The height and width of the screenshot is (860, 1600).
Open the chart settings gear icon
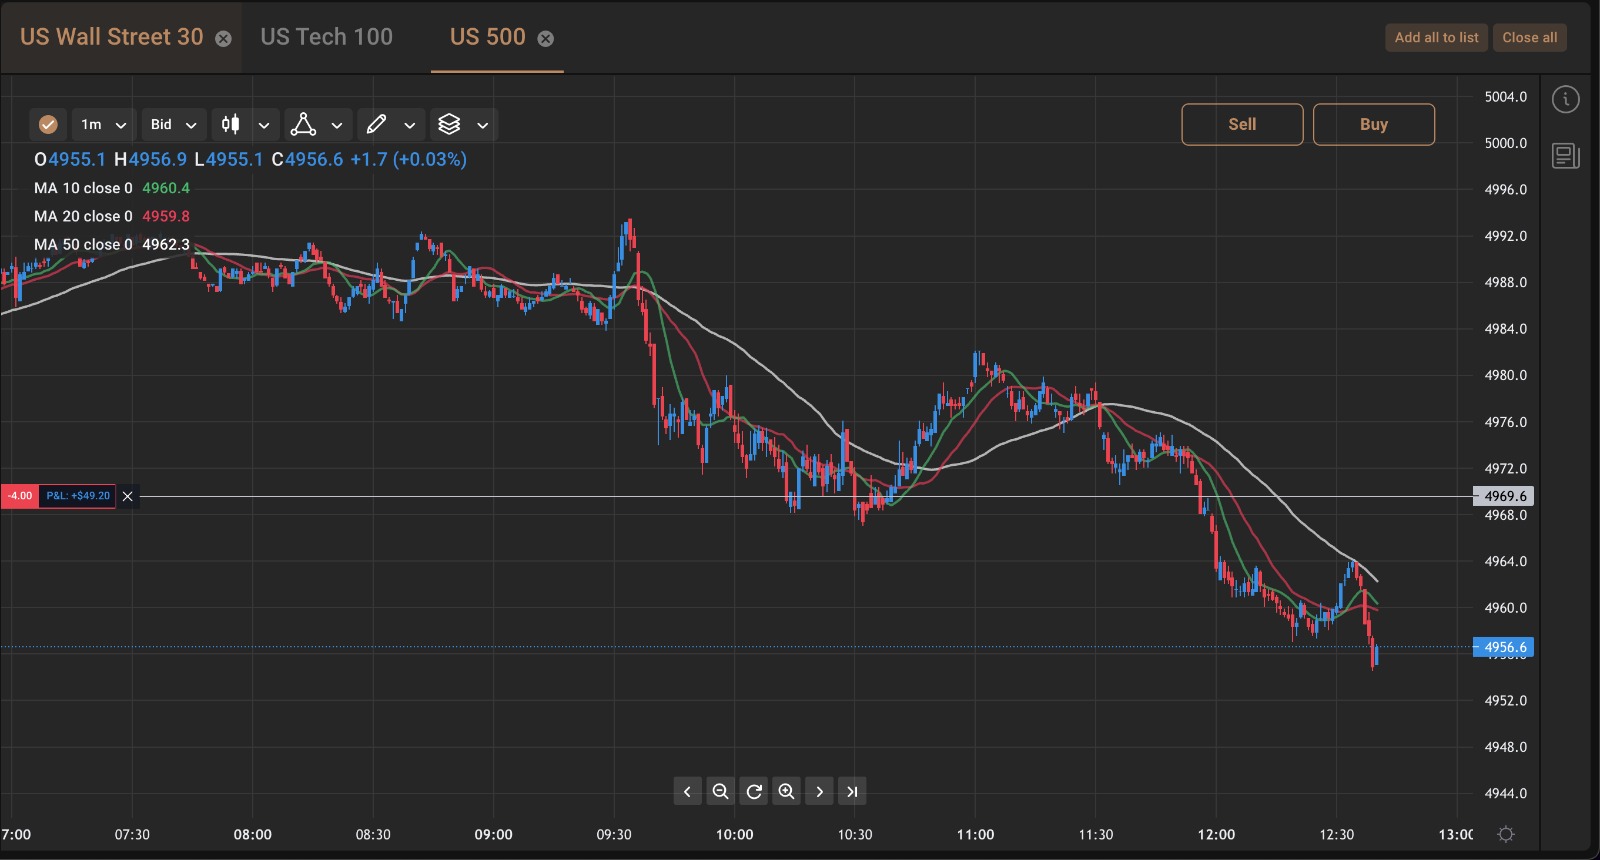[1506, 834]
